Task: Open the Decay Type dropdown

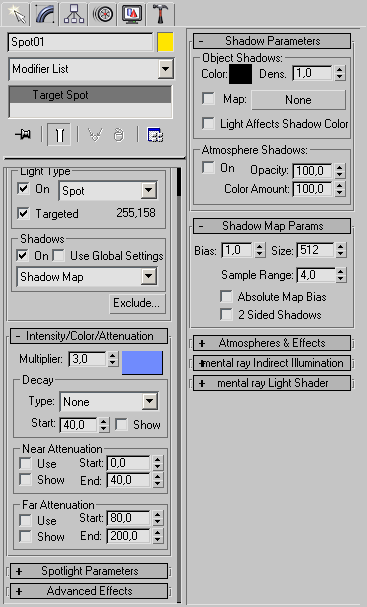Action: tap(109, 402)
